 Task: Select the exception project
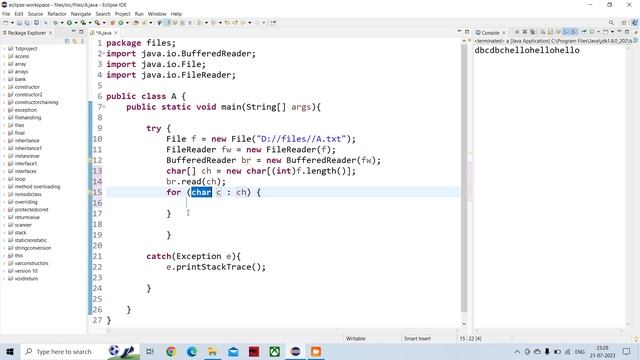click(25, 110)
